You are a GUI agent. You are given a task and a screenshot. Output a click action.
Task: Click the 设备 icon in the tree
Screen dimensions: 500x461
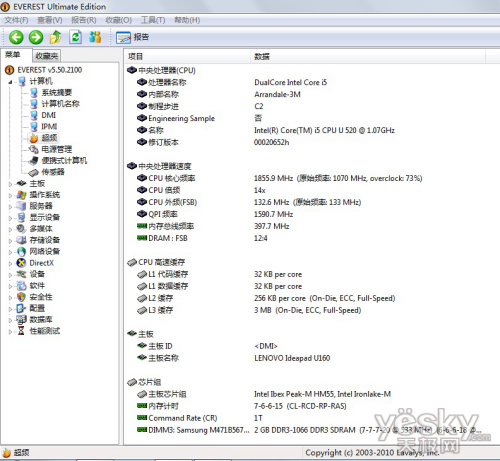coord(21,274)
